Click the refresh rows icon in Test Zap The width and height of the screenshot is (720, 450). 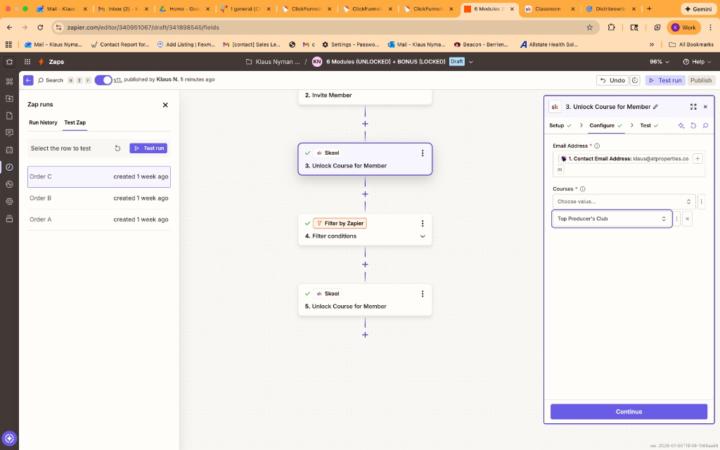click(117, 148)
